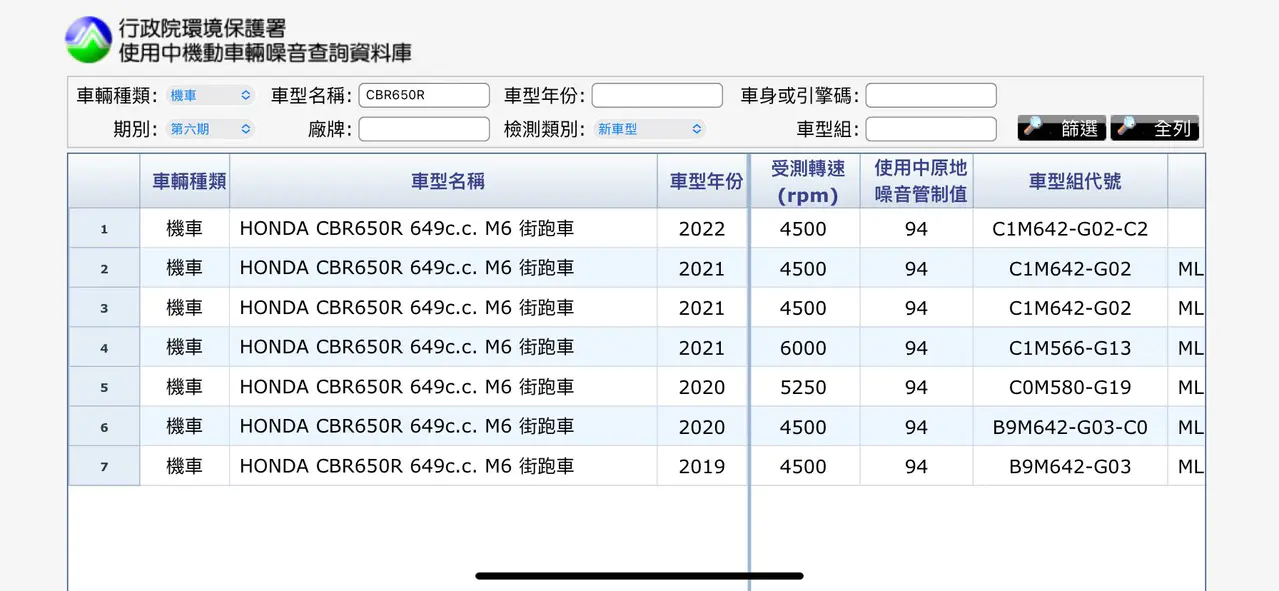The height and width of the screenshot is (591, 1279).
Task: Click the 車型年份 column header
Action: pyautogui.click(x=703, y=181)
